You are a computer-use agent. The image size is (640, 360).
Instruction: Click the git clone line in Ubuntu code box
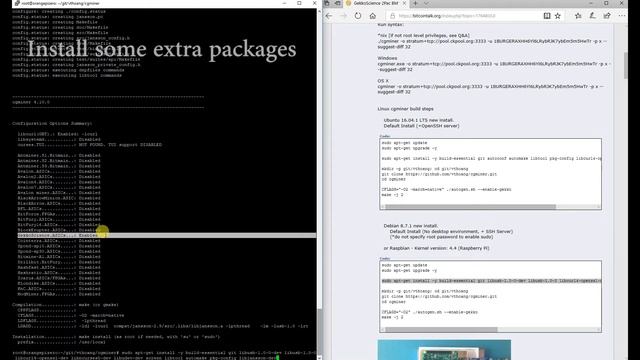click(x=439, y=174)
